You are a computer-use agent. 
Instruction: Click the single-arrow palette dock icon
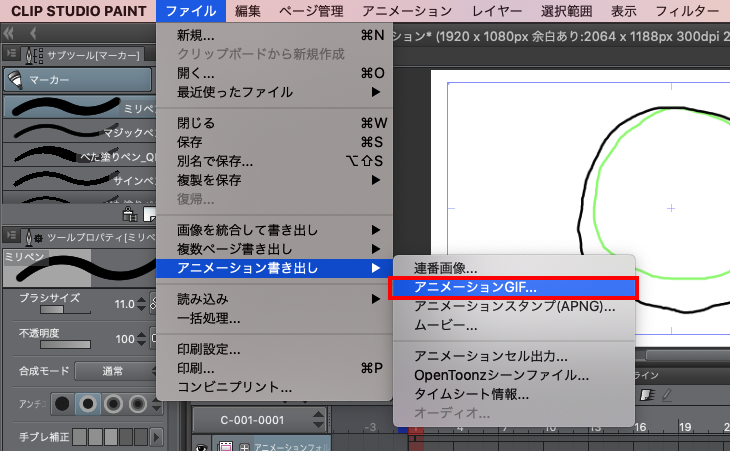(x=33, y=34)
